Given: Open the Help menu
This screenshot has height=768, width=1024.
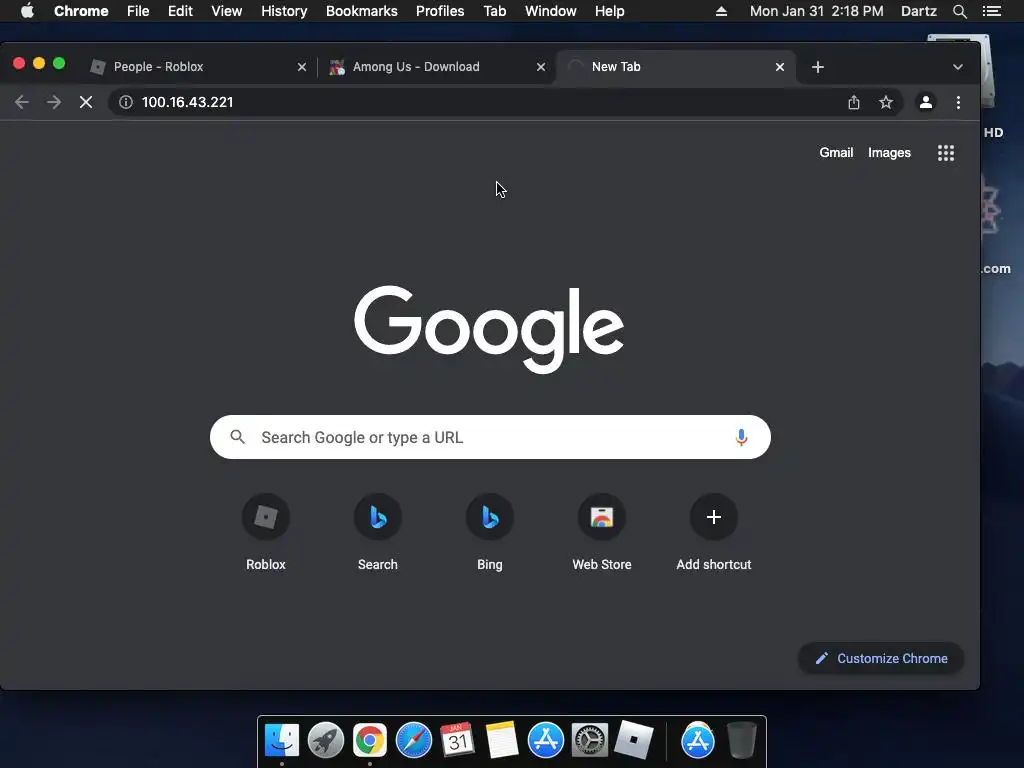Looking at the screenshot, I should pyautogui.click(x=609, y=11).
